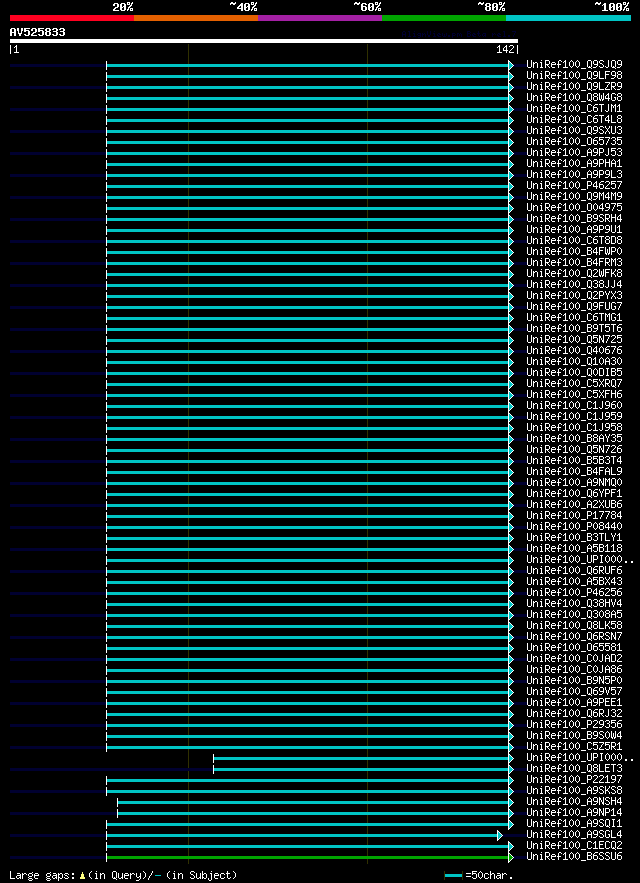Select the UniRef100_Q9FUG7 label
This screenshot has height=883, width=640.
[x=574, y=306]
